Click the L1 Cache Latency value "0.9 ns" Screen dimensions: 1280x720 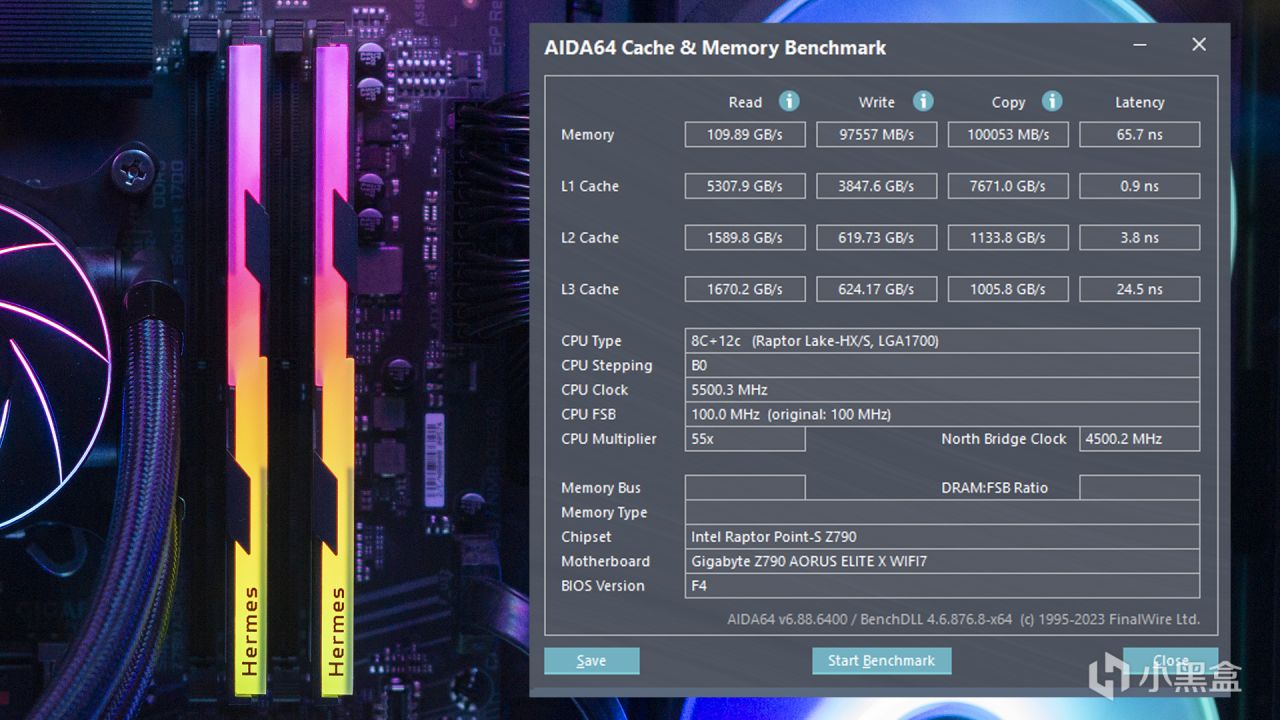pos(1140,186)
